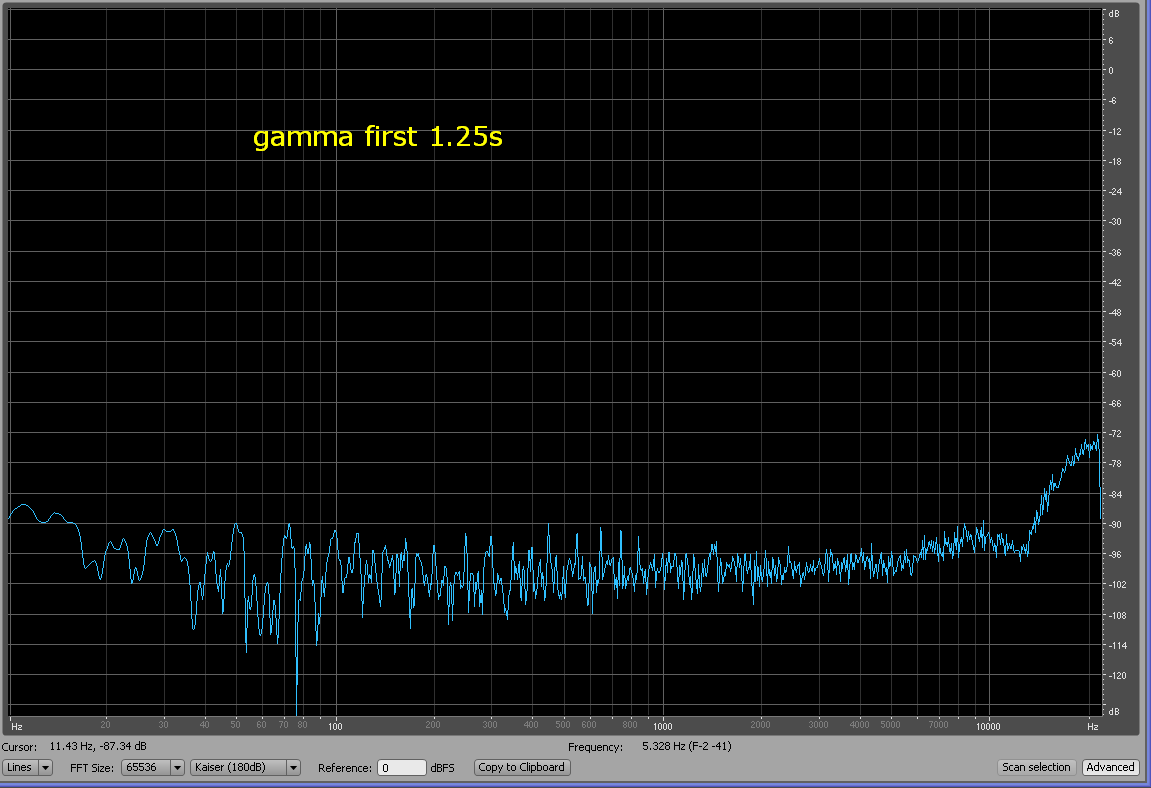Click the 2000 Hz frequency axis label
The height and width of the screenshot is (788, 1151).
pos(760,725)
